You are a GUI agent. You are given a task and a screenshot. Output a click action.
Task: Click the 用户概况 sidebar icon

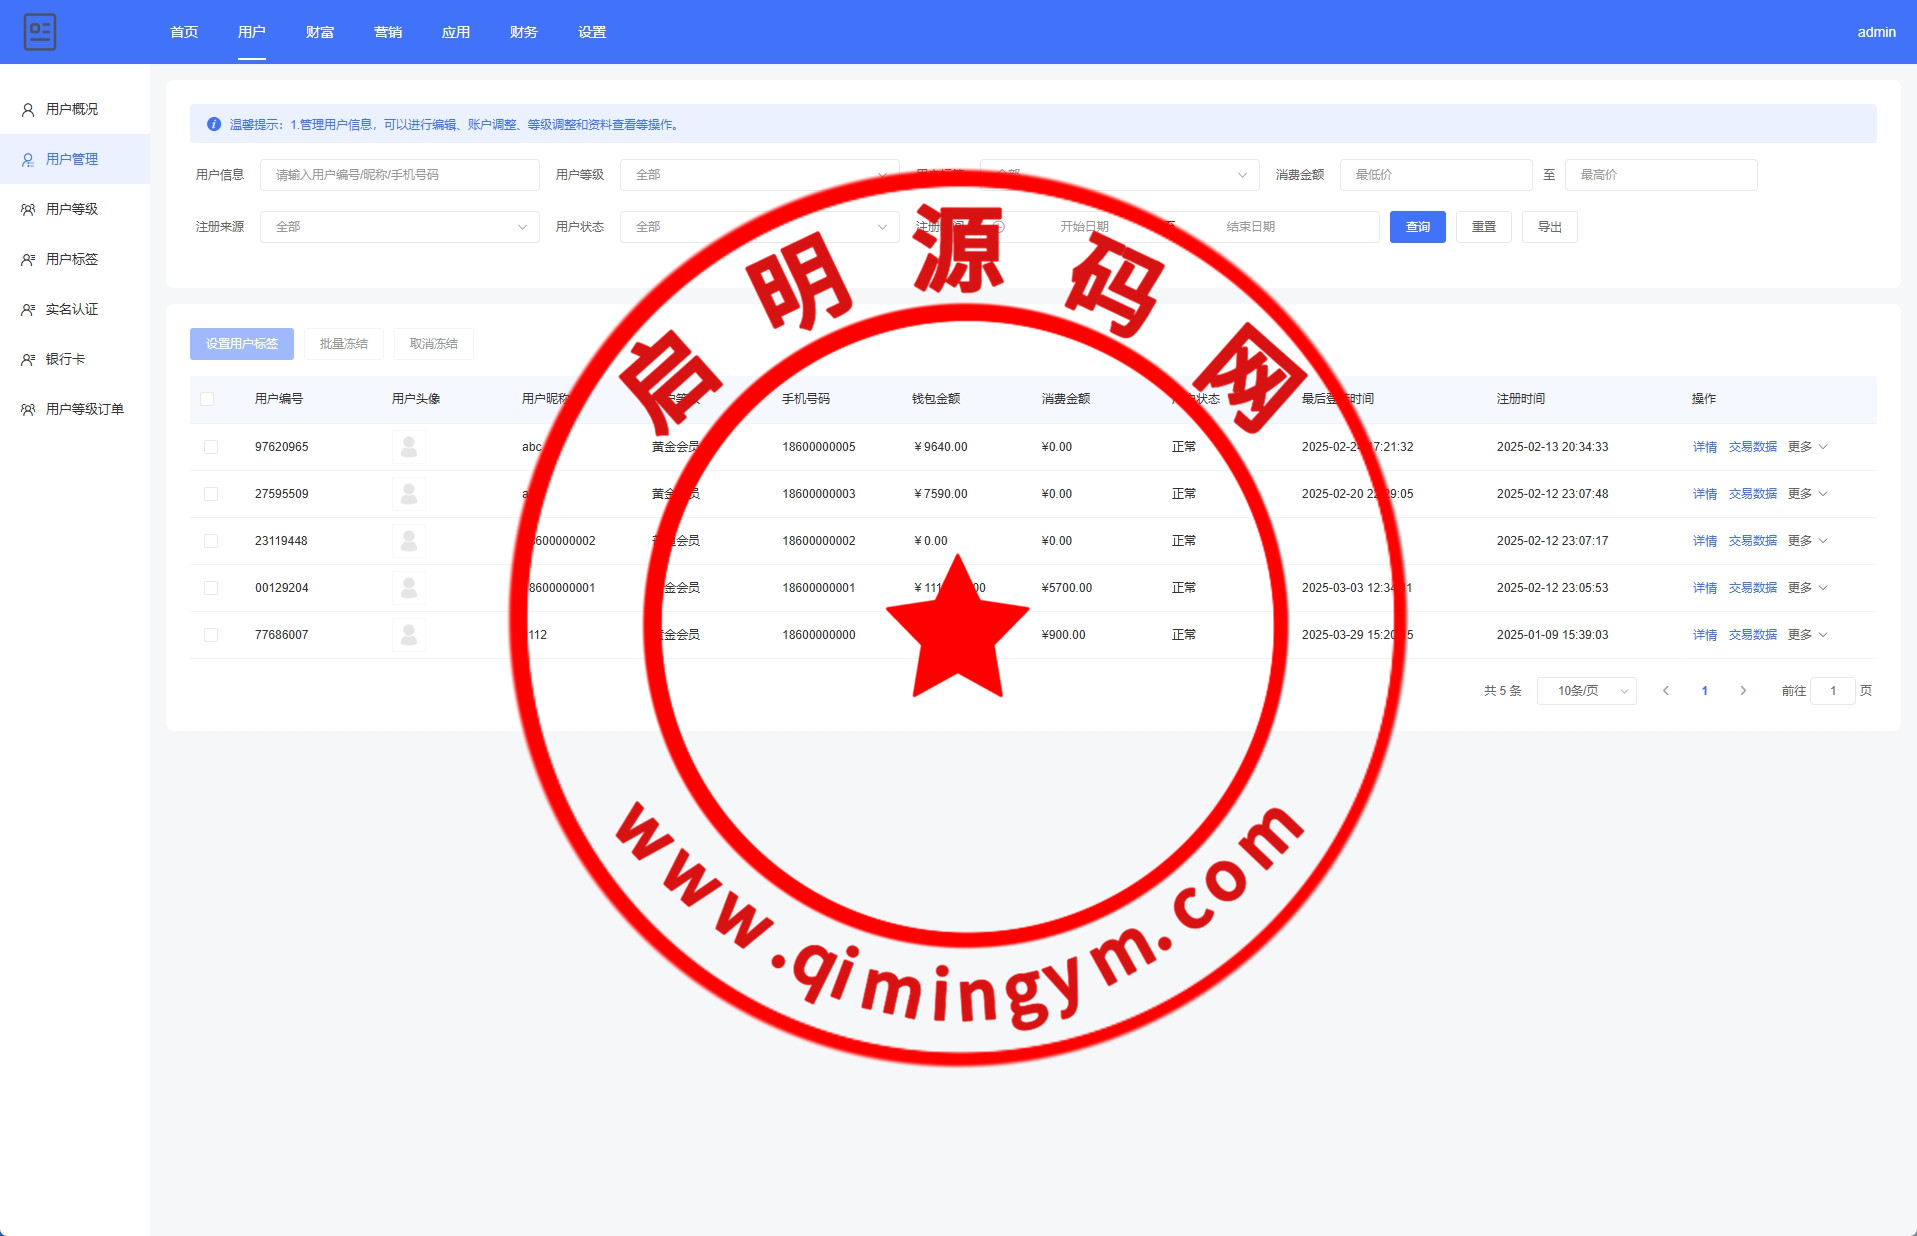pyautogui.click(x=28, y=110)
